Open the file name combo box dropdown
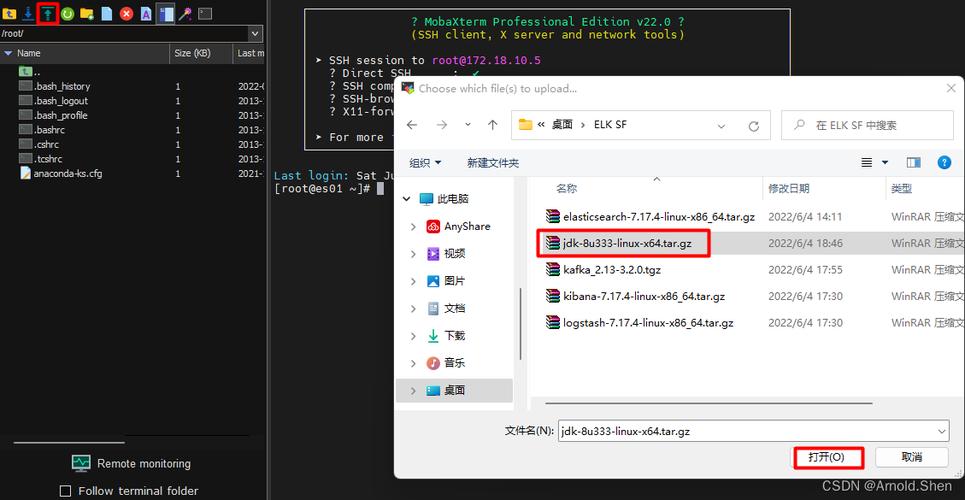The width and height of the screenshot is (965, 500). click(x=941, y=431)
